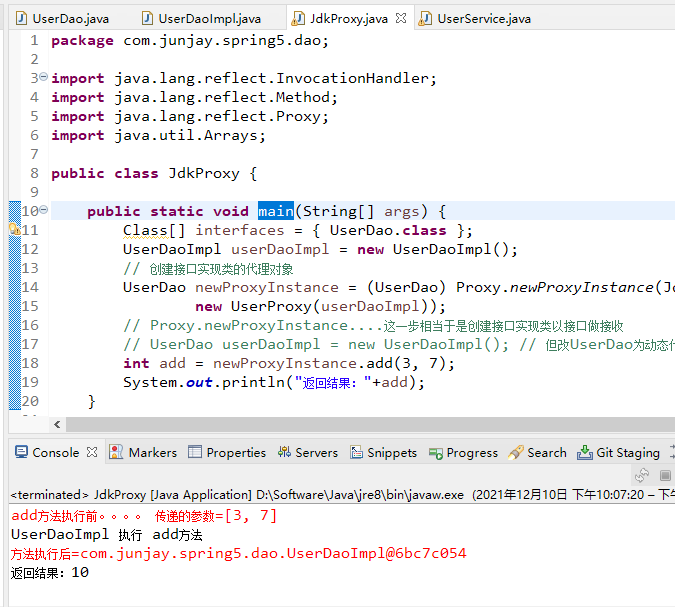The width and height of the screenshot is (675, 607).
Task: Open the Properties view tab
Action: 227,452
